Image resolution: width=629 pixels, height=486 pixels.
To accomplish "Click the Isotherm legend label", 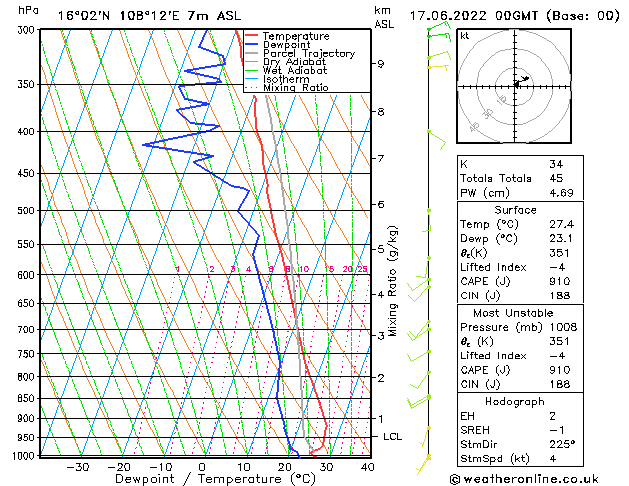I will pyautogui.click(x=286, y=79).
